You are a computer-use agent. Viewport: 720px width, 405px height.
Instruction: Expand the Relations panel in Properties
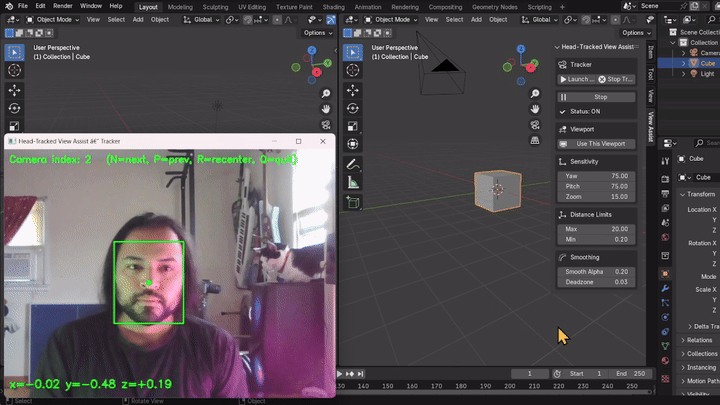(x=700, y=340)
